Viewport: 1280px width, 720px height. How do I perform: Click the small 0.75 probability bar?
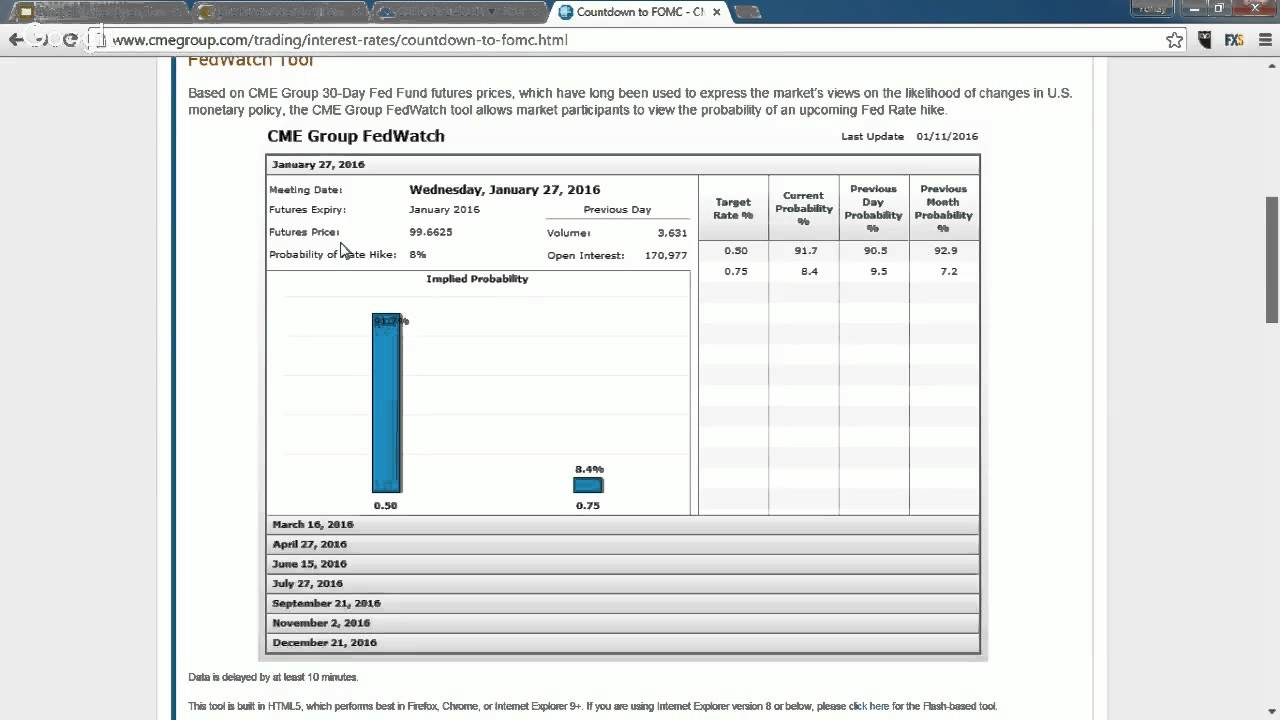[588, 485]
